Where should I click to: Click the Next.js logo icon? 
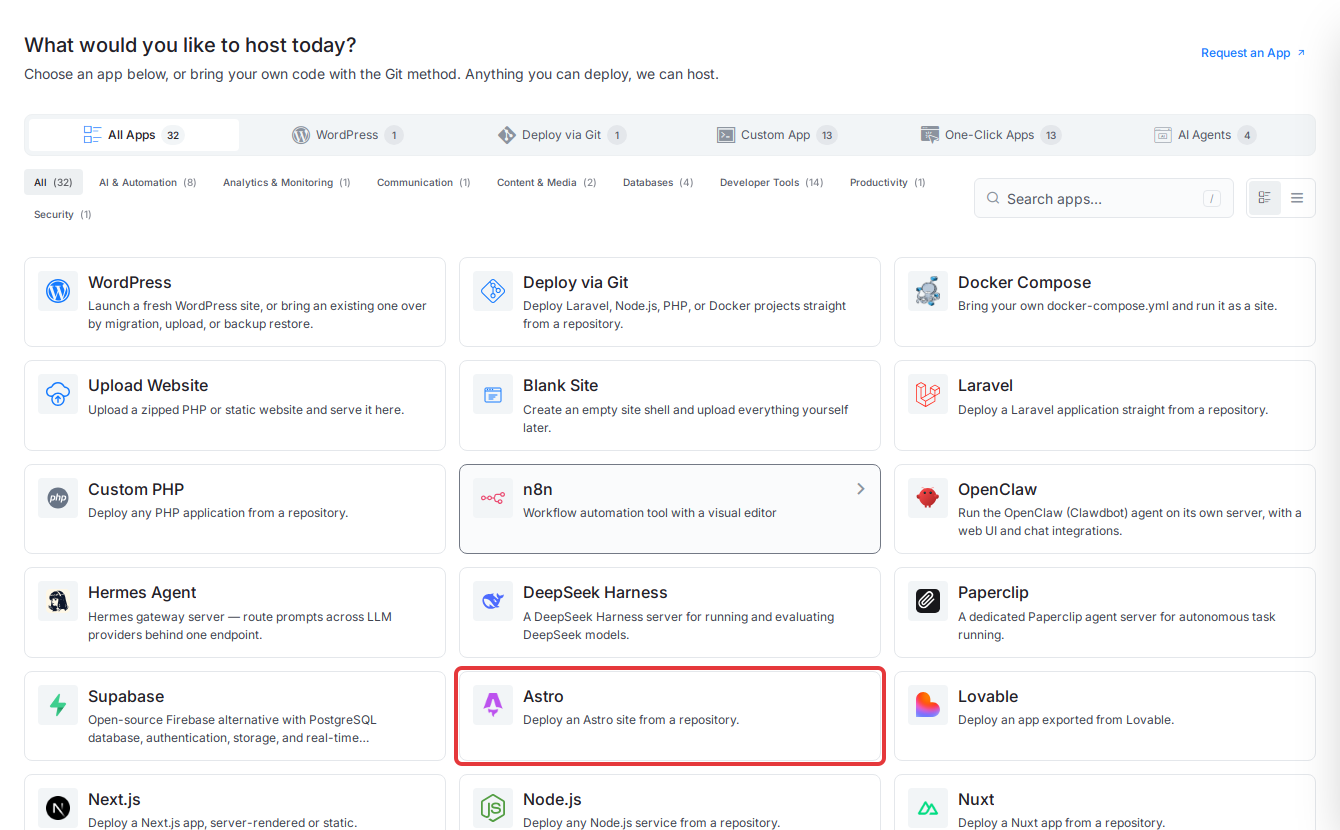(58, 808)
